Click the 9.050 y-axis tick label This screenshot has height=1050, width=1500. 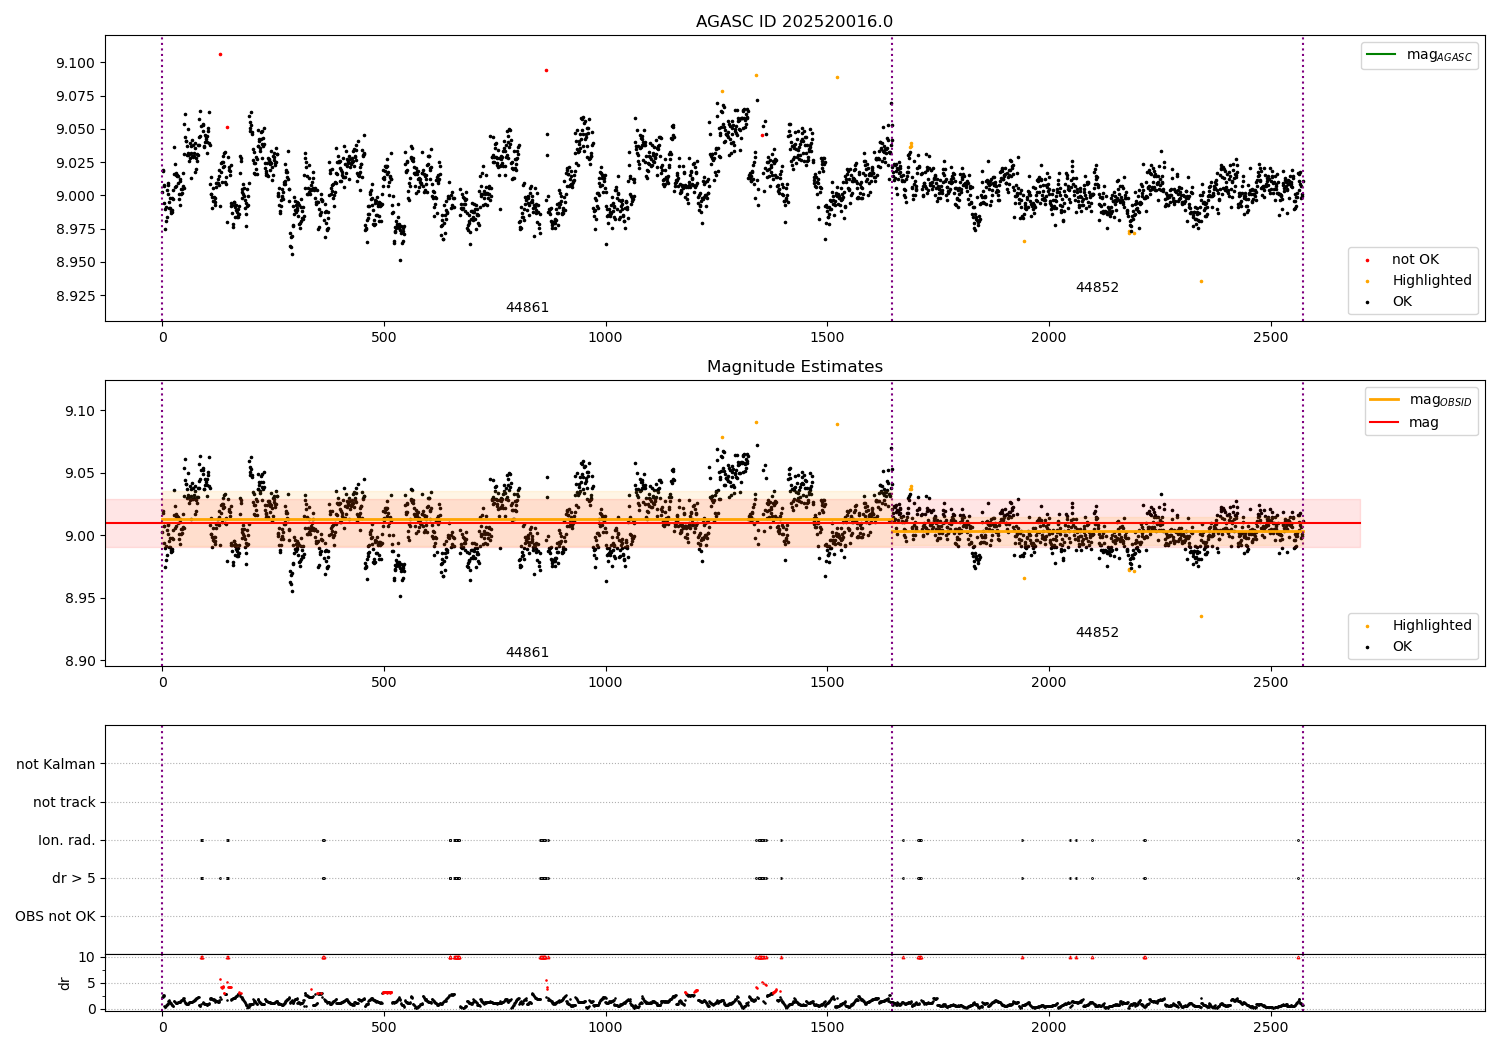[75, 129]
